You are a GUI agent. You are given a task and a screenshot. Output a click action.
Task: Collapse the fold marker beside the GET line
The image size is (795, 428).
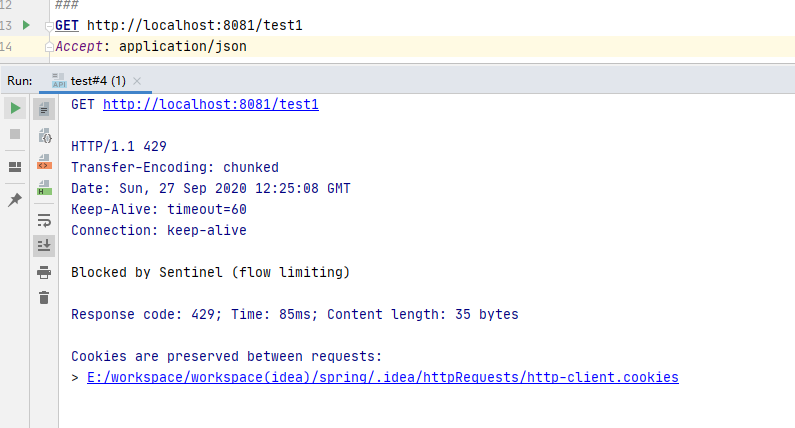click(50, 24)
